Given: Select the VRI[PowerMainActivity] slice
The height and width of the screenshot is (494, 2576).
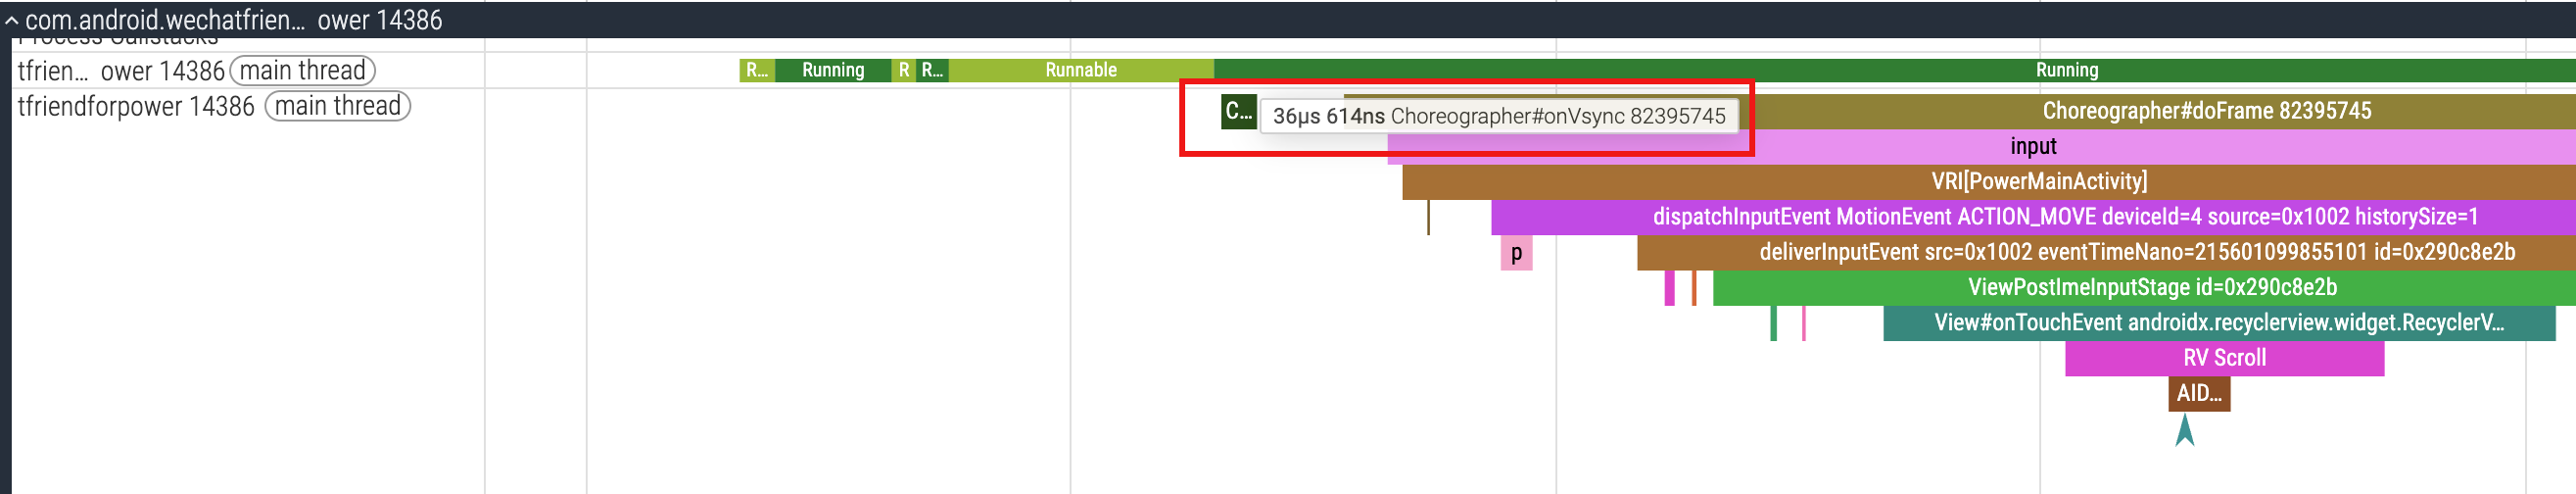Looking at the screenshot, I should 2038,182.
